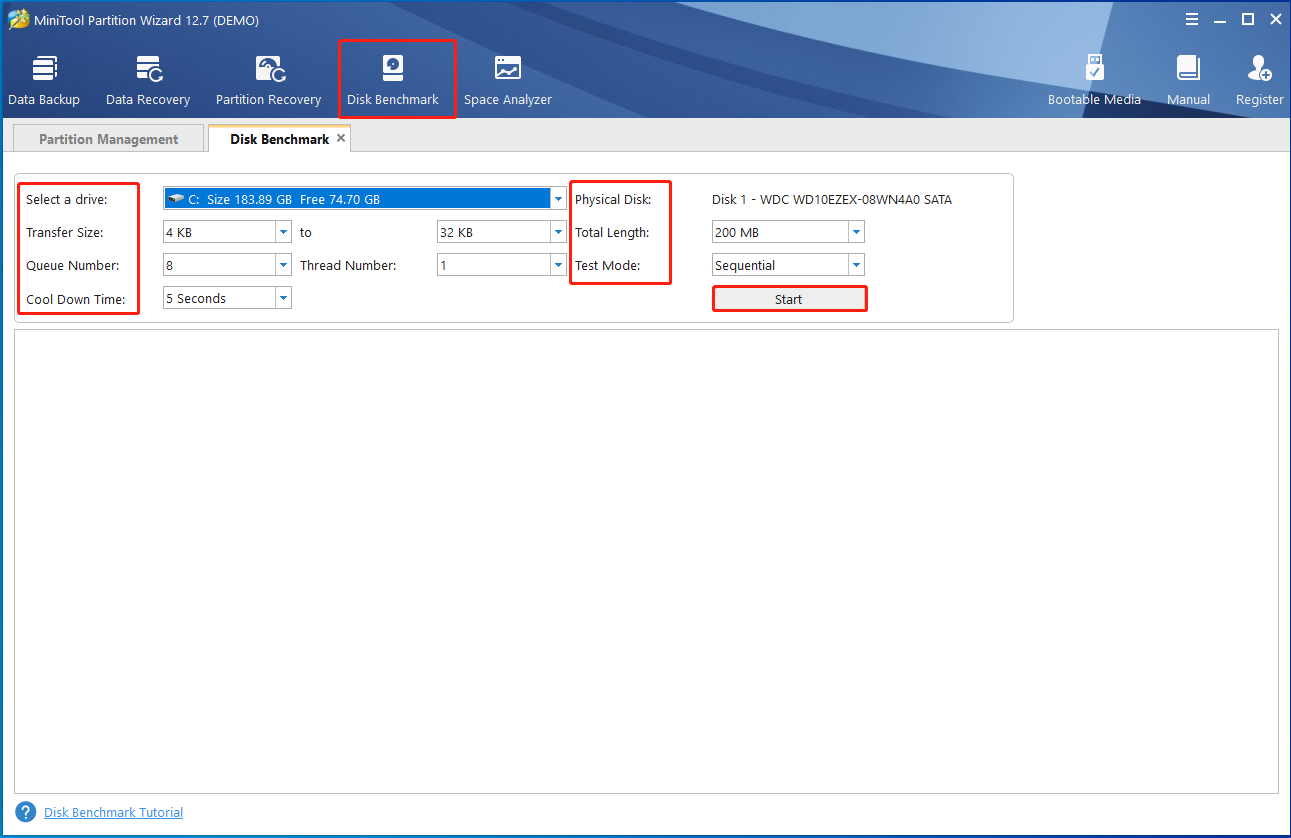Close the Partition Wizard window
Viewport: 1291px width, 838px height.
pos(1275,19)
